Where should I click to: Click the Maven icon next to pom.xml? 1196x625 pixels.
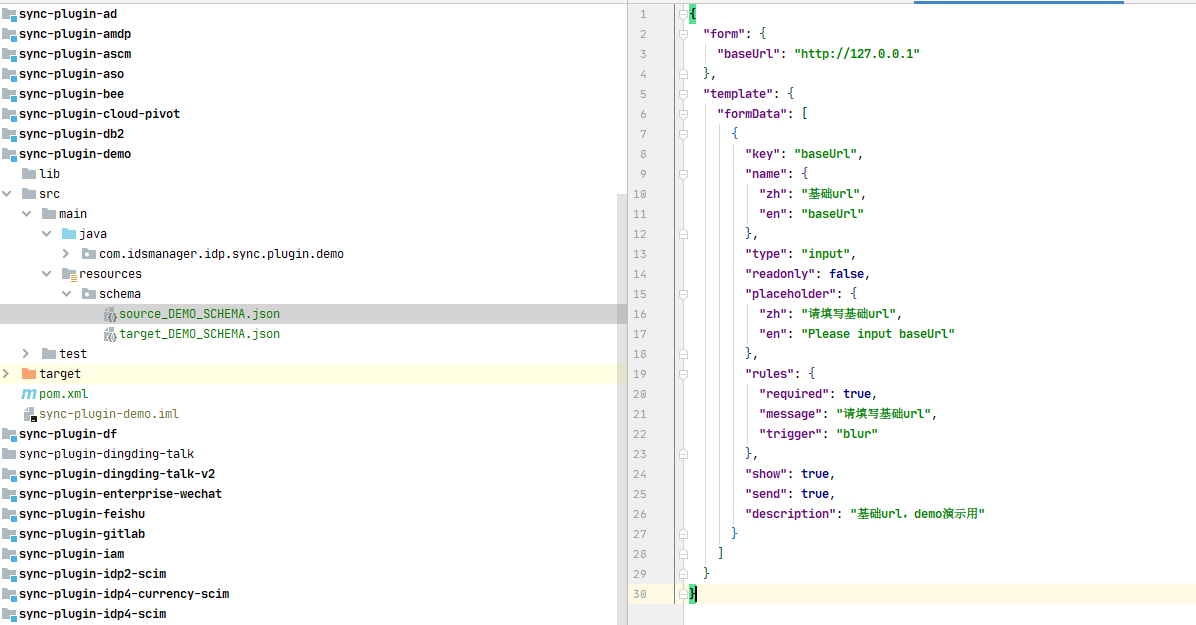(x=29, y=394)
